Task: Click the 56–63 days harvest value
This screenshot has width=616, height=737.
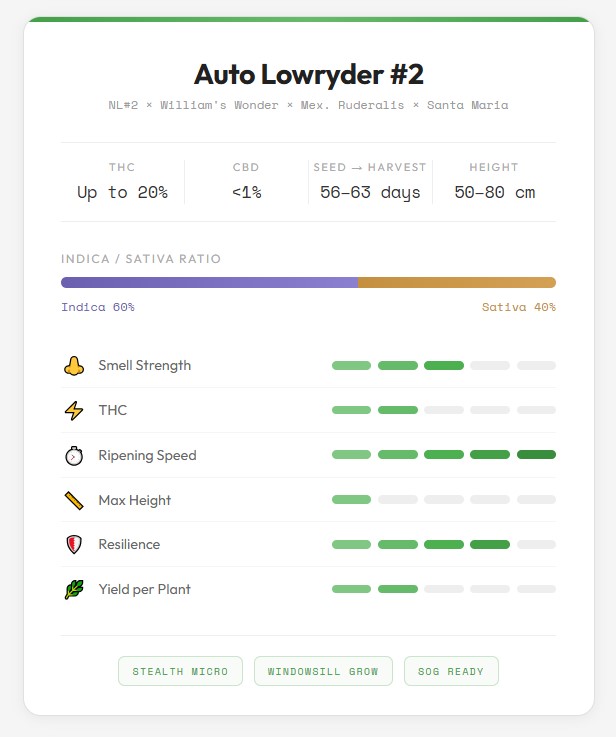Action: tap(370, 192)
